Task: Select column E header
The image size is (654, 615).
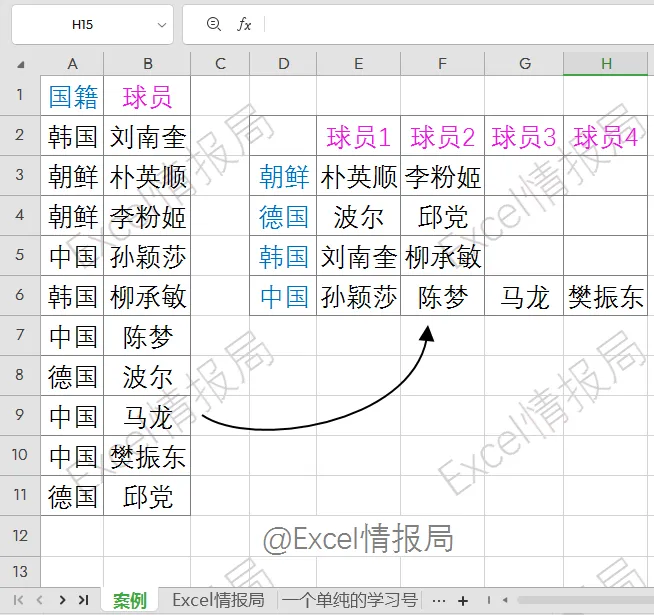Action: point(359,64)
